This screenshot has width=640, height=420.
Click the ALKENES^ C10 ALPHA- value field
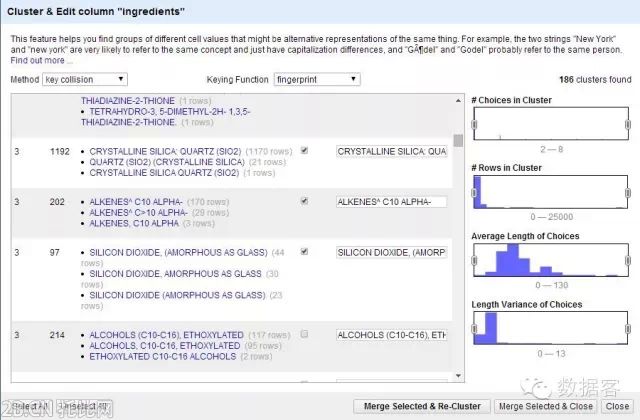tap(391, 202)
